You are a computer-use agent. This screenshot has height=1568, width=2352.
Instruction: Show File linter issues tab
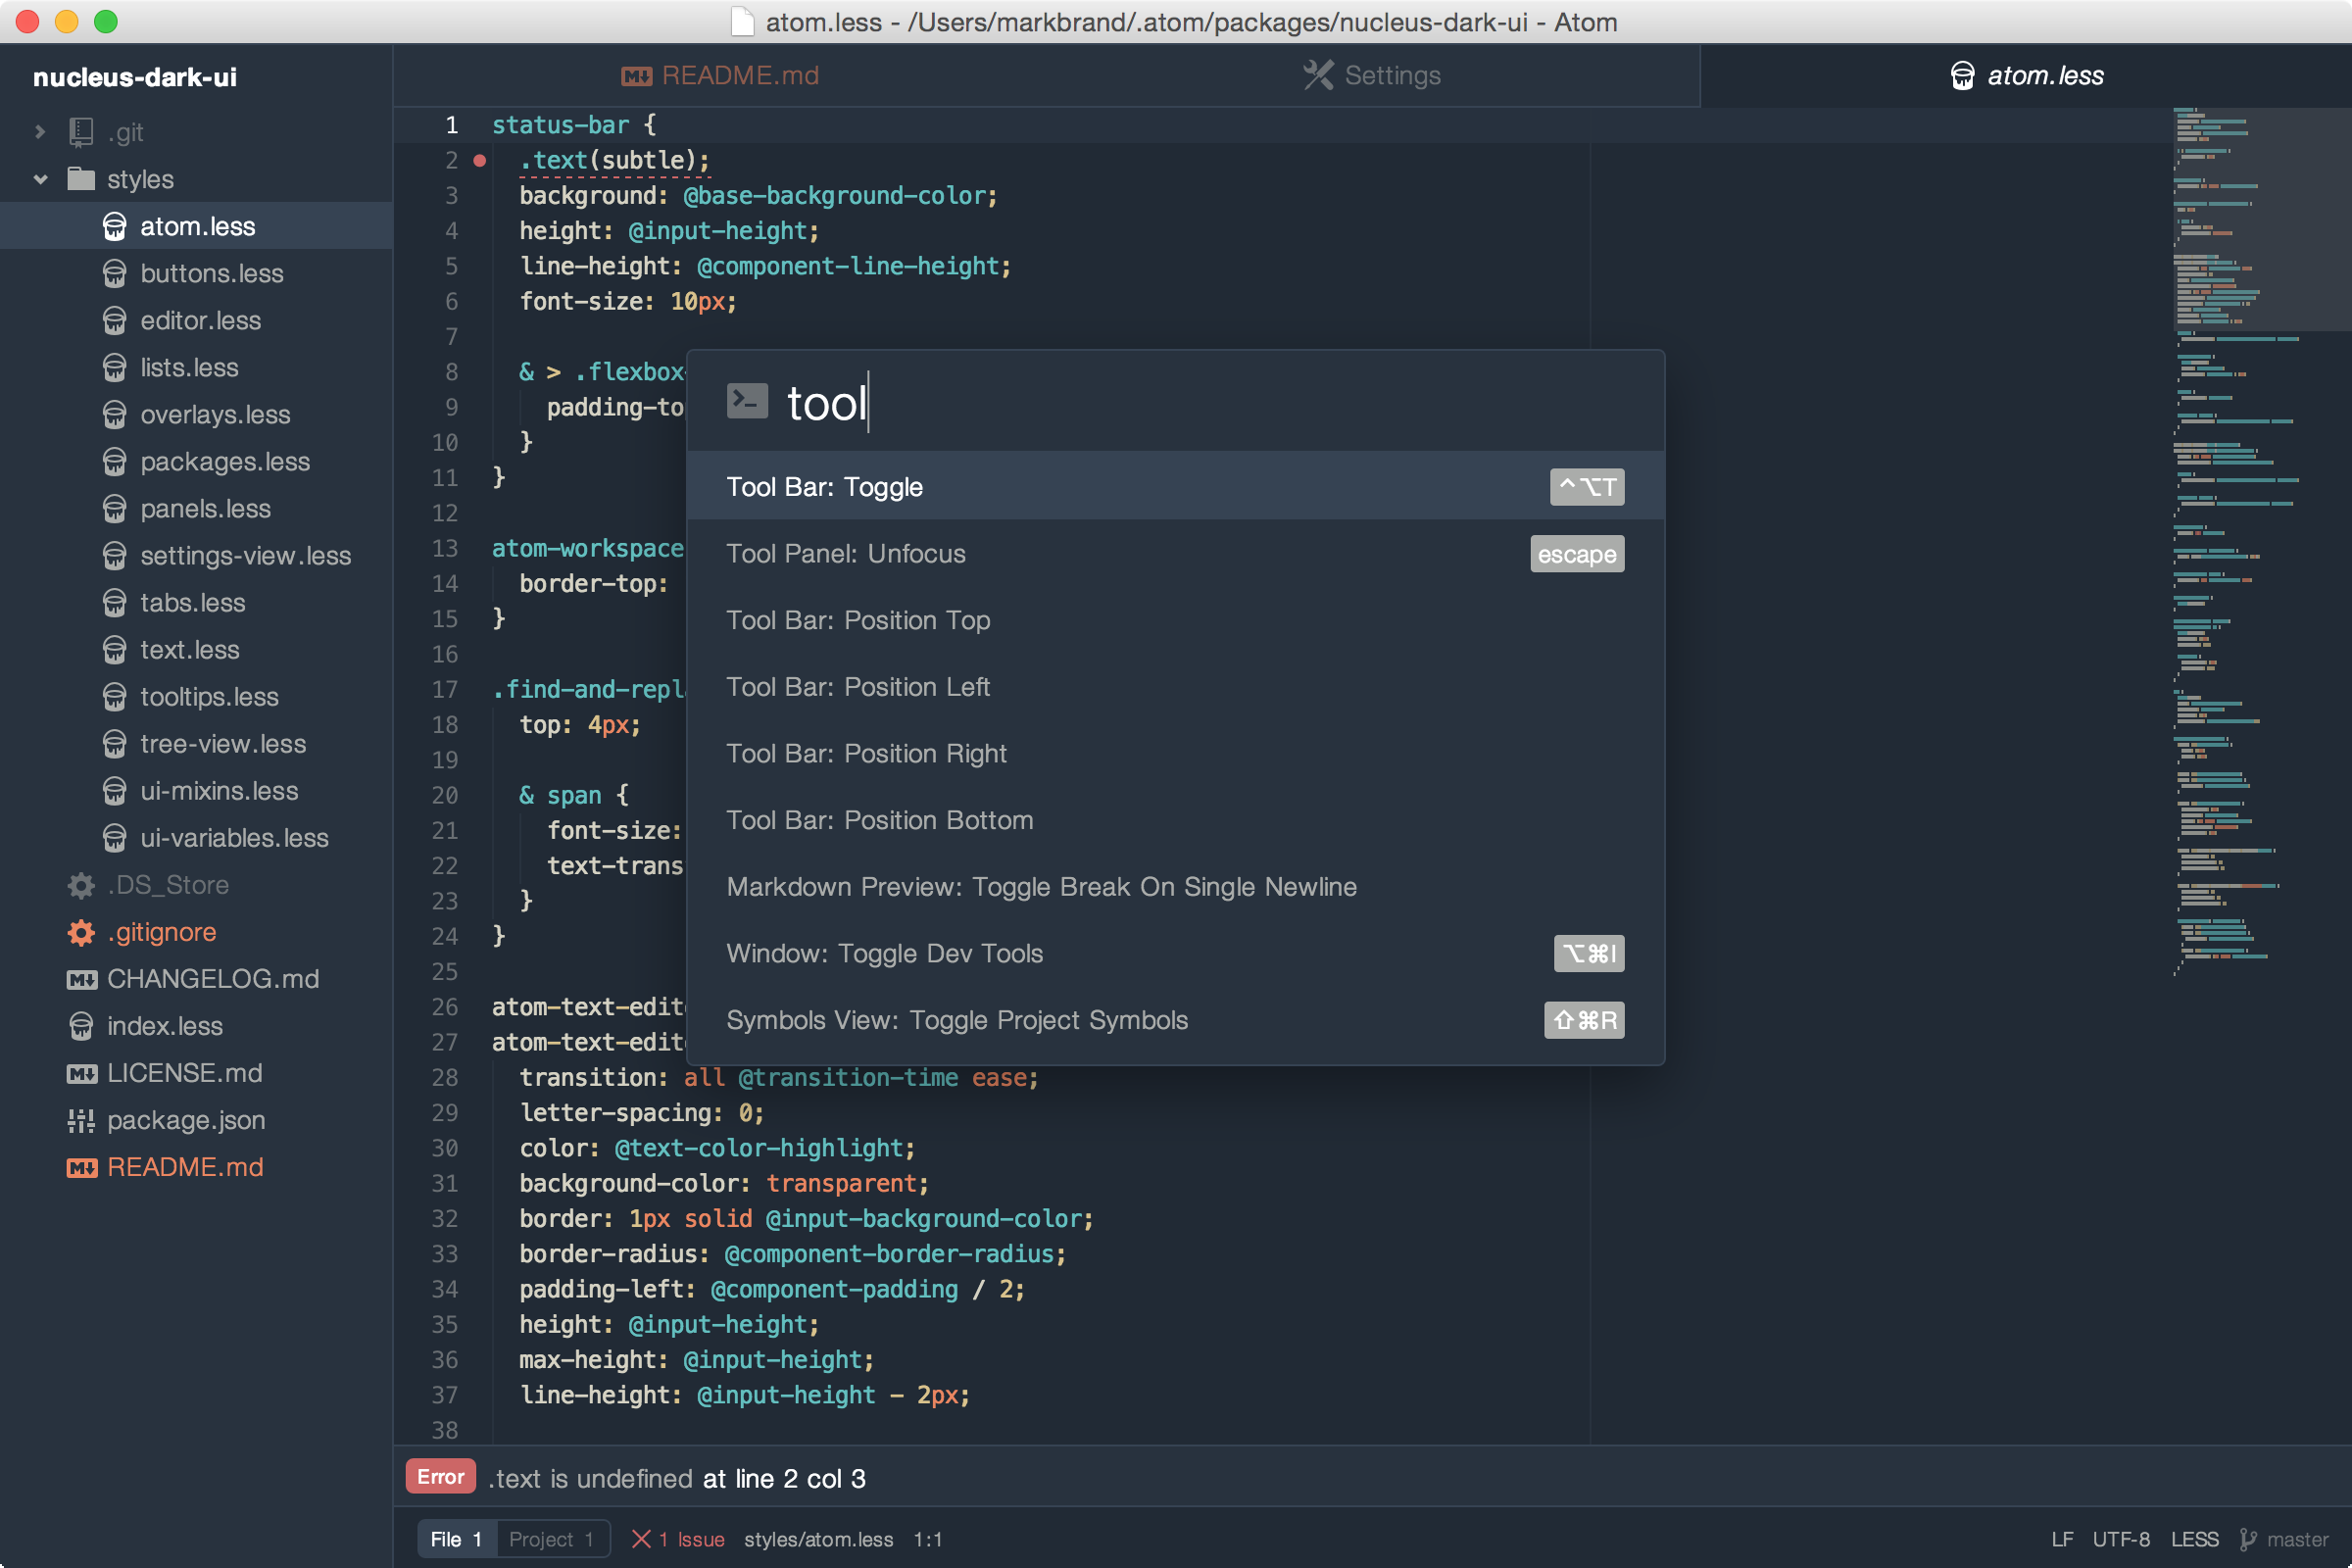click(456, 1539)
